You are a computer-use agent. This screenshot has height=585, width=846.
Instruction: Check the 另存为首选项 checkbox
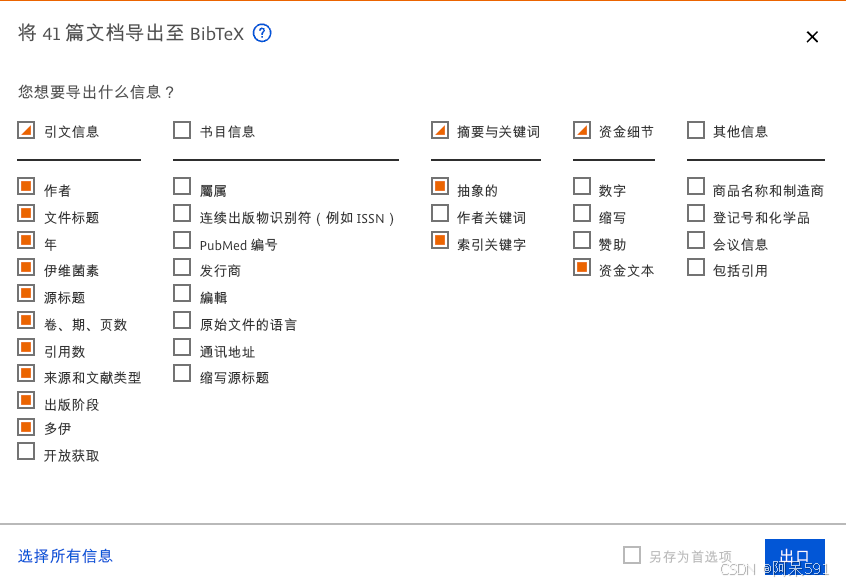632,555
